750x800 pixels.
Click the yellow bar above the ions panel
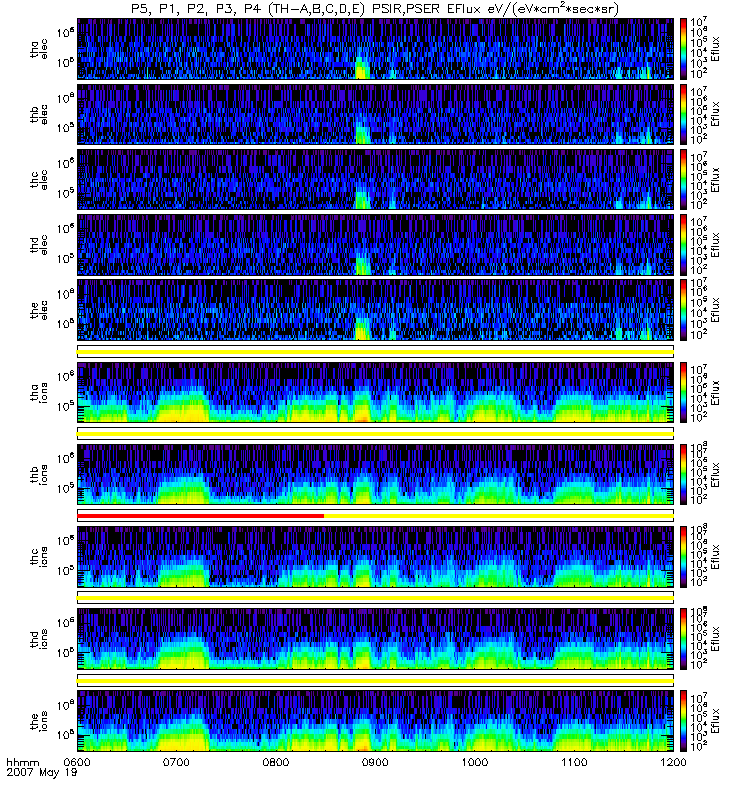click(x=375, y=680)
